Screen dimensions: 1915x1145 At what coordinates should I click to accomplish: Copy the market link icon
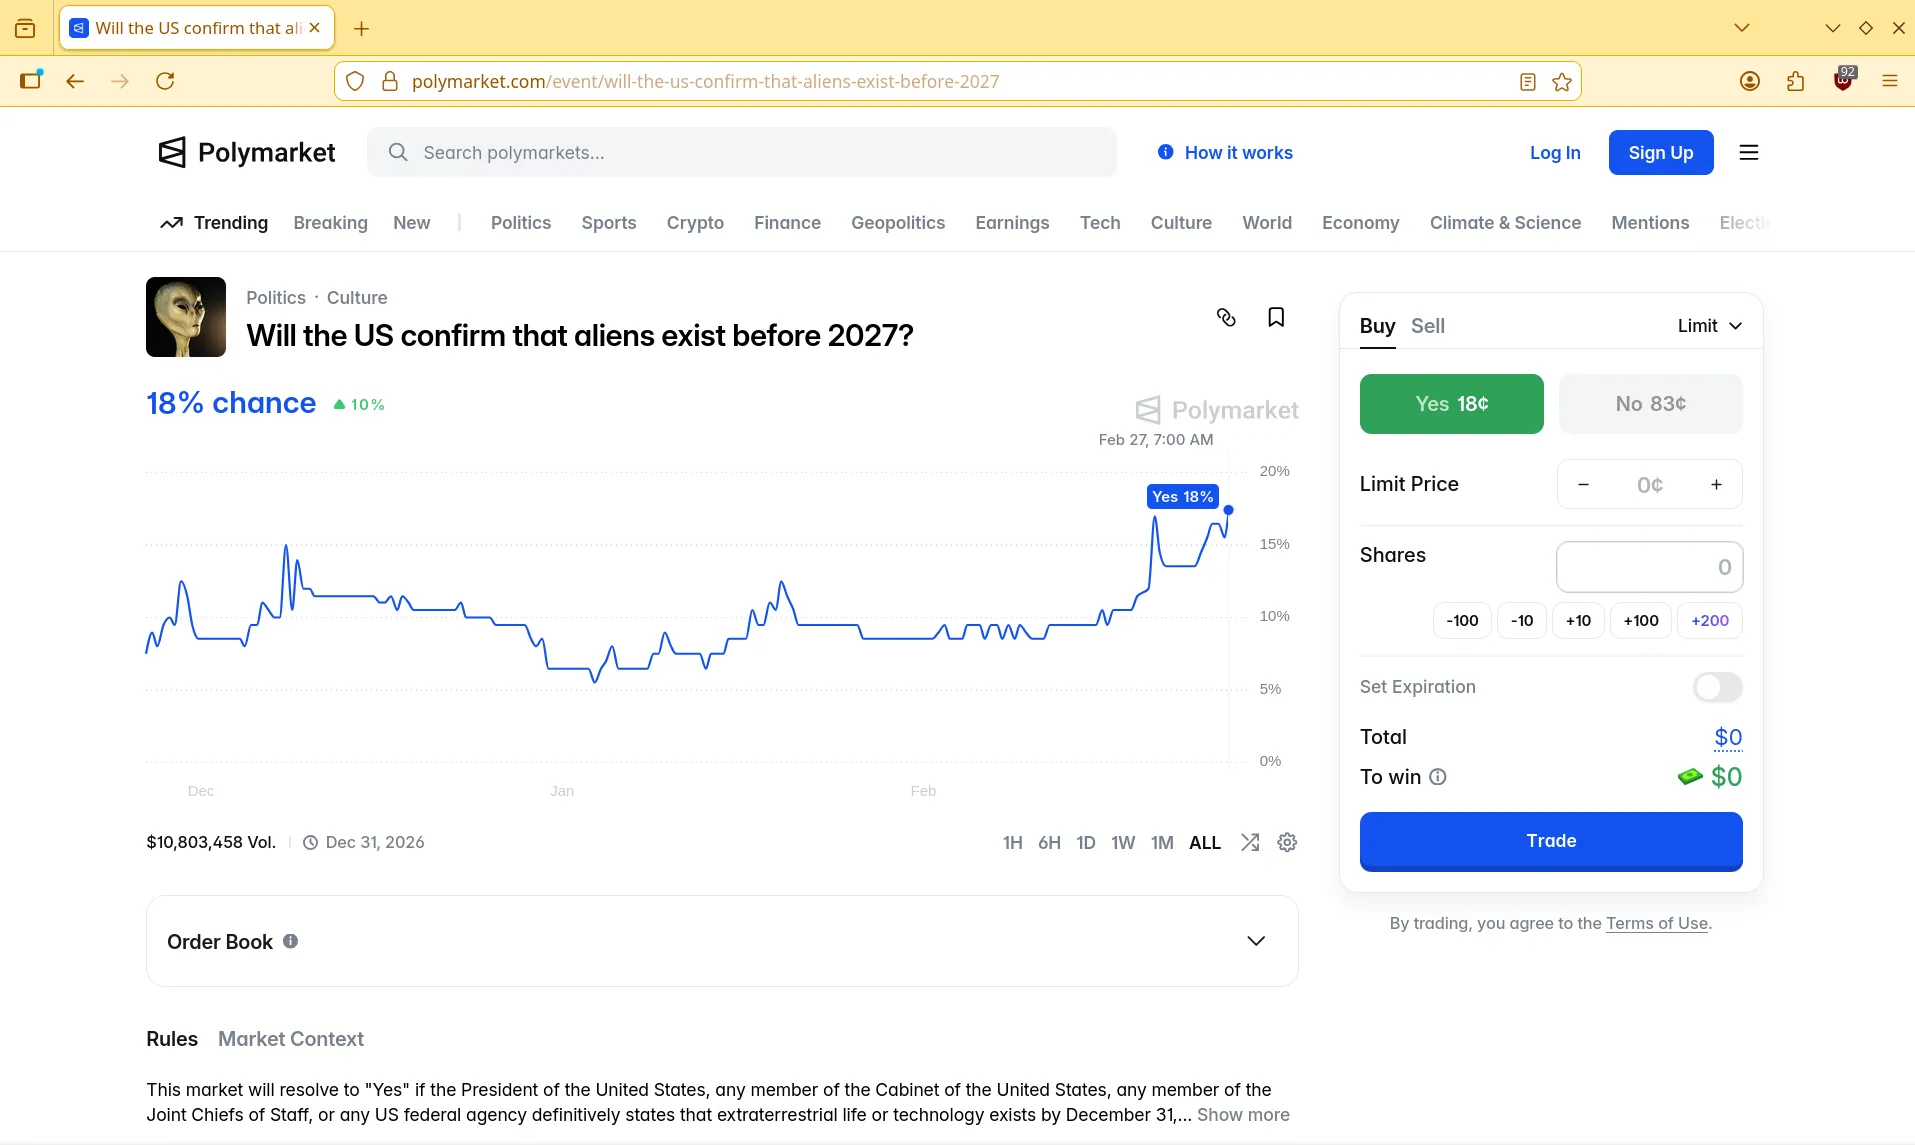click(1226, 318)
